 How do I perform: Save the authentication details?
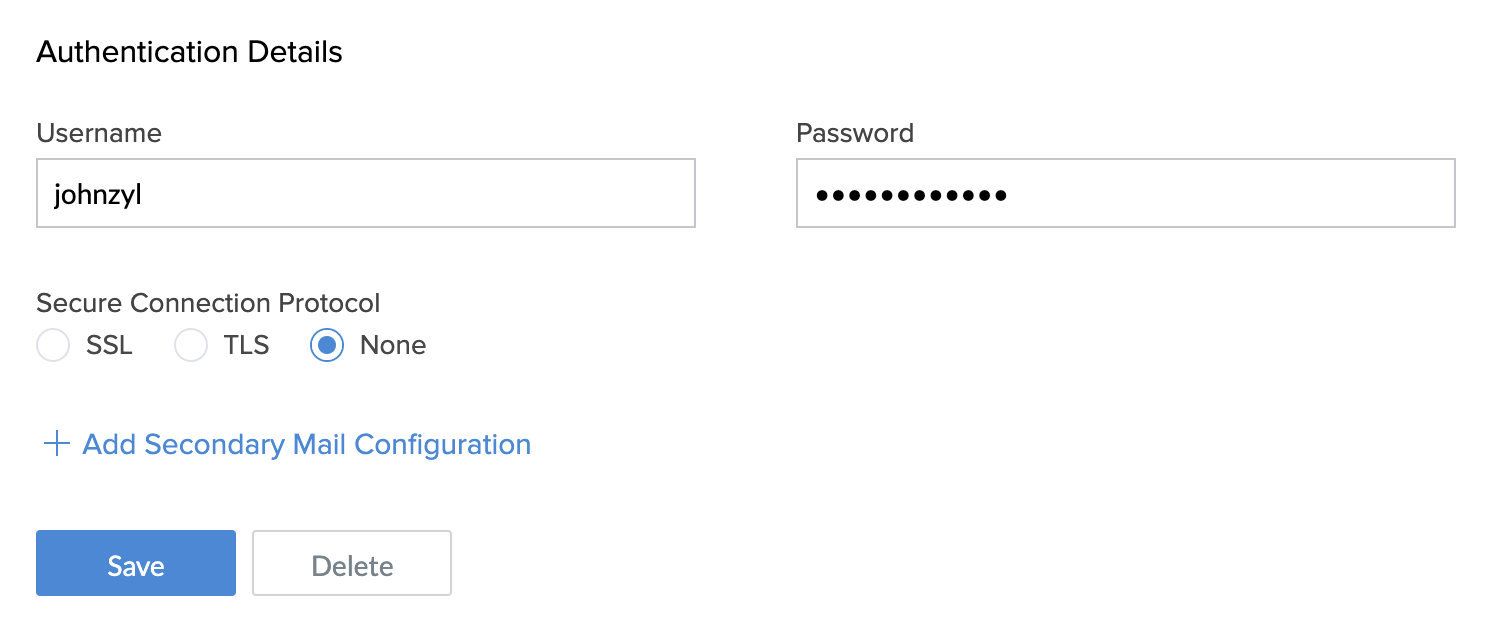coord(135,563)
